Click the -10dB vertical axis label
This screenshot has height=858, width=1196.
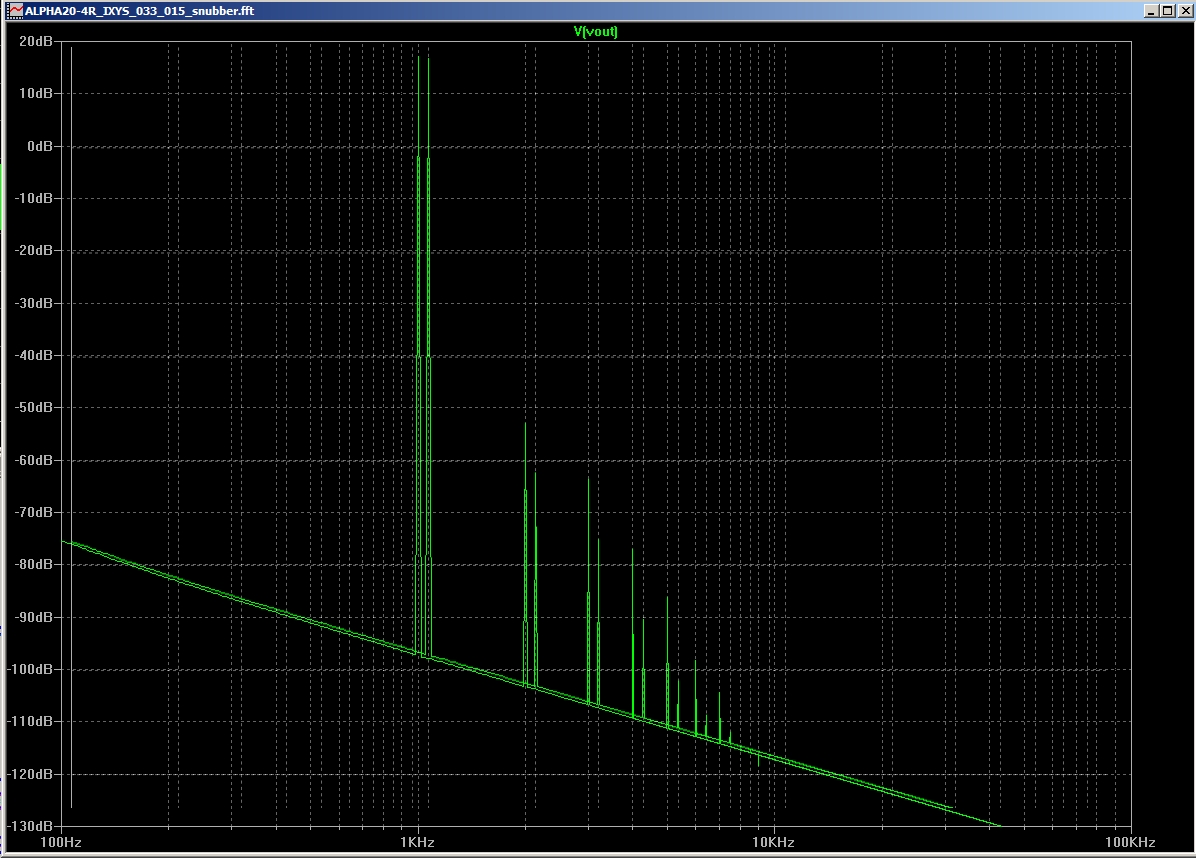34,198
